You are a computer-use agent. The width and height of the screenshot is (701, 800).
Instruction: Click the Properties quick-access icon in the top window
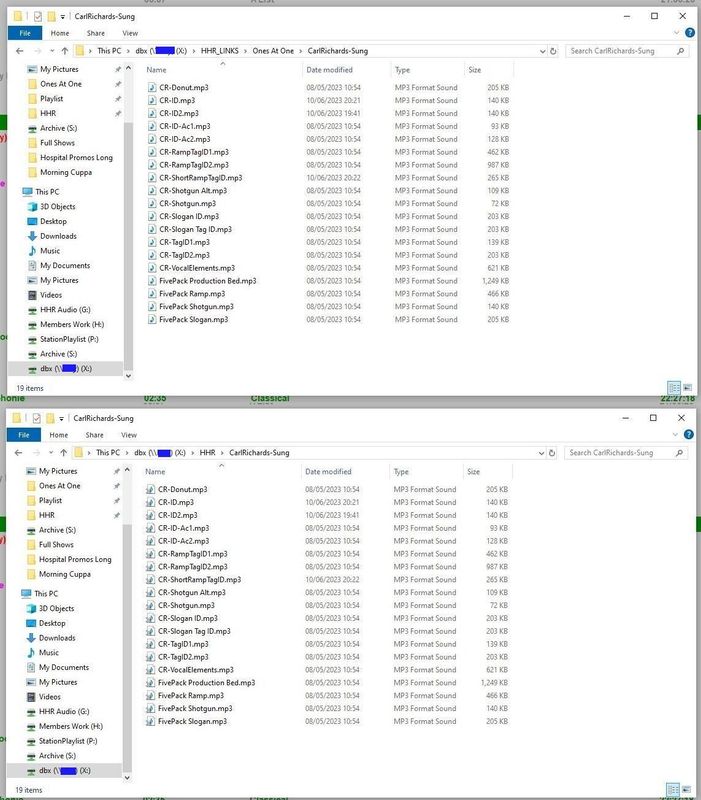click(x=38, y=16)
